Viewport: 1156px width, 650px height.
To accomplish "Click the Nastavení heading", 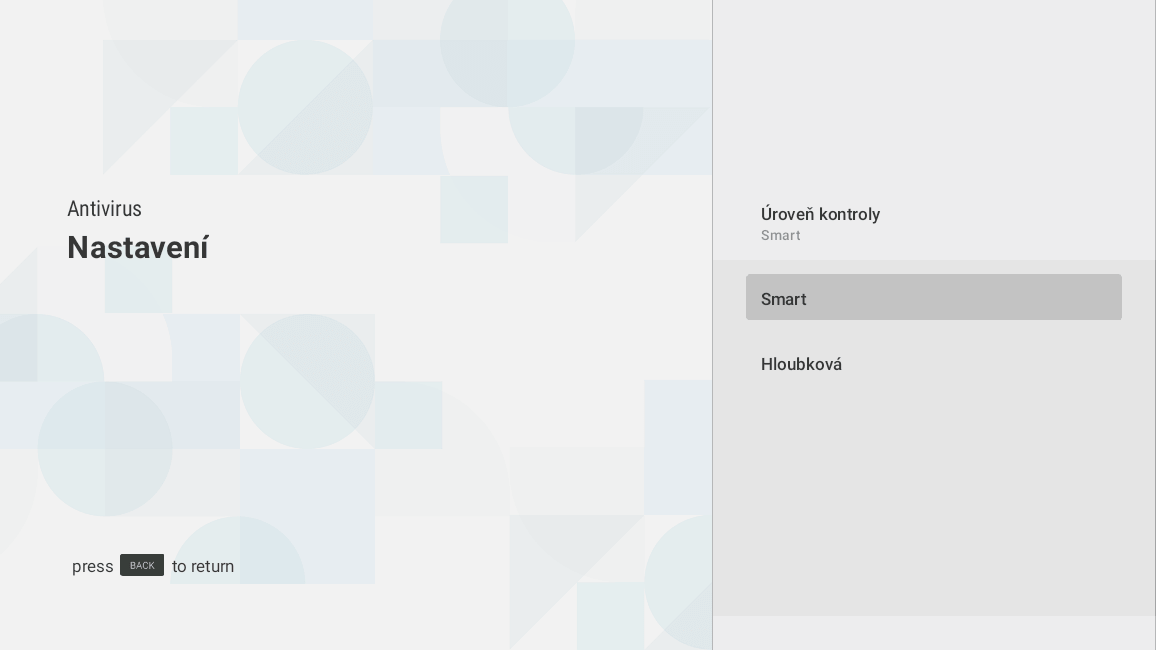I will point(137,247).
